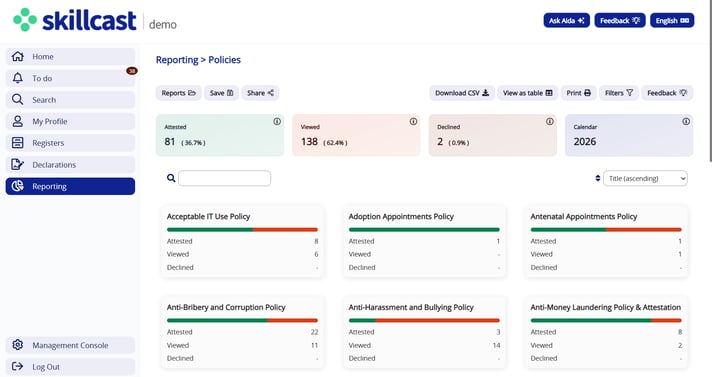Click the magnifier icon beside Search
Screen dimensions: 712x377
[x=18, y=99]
